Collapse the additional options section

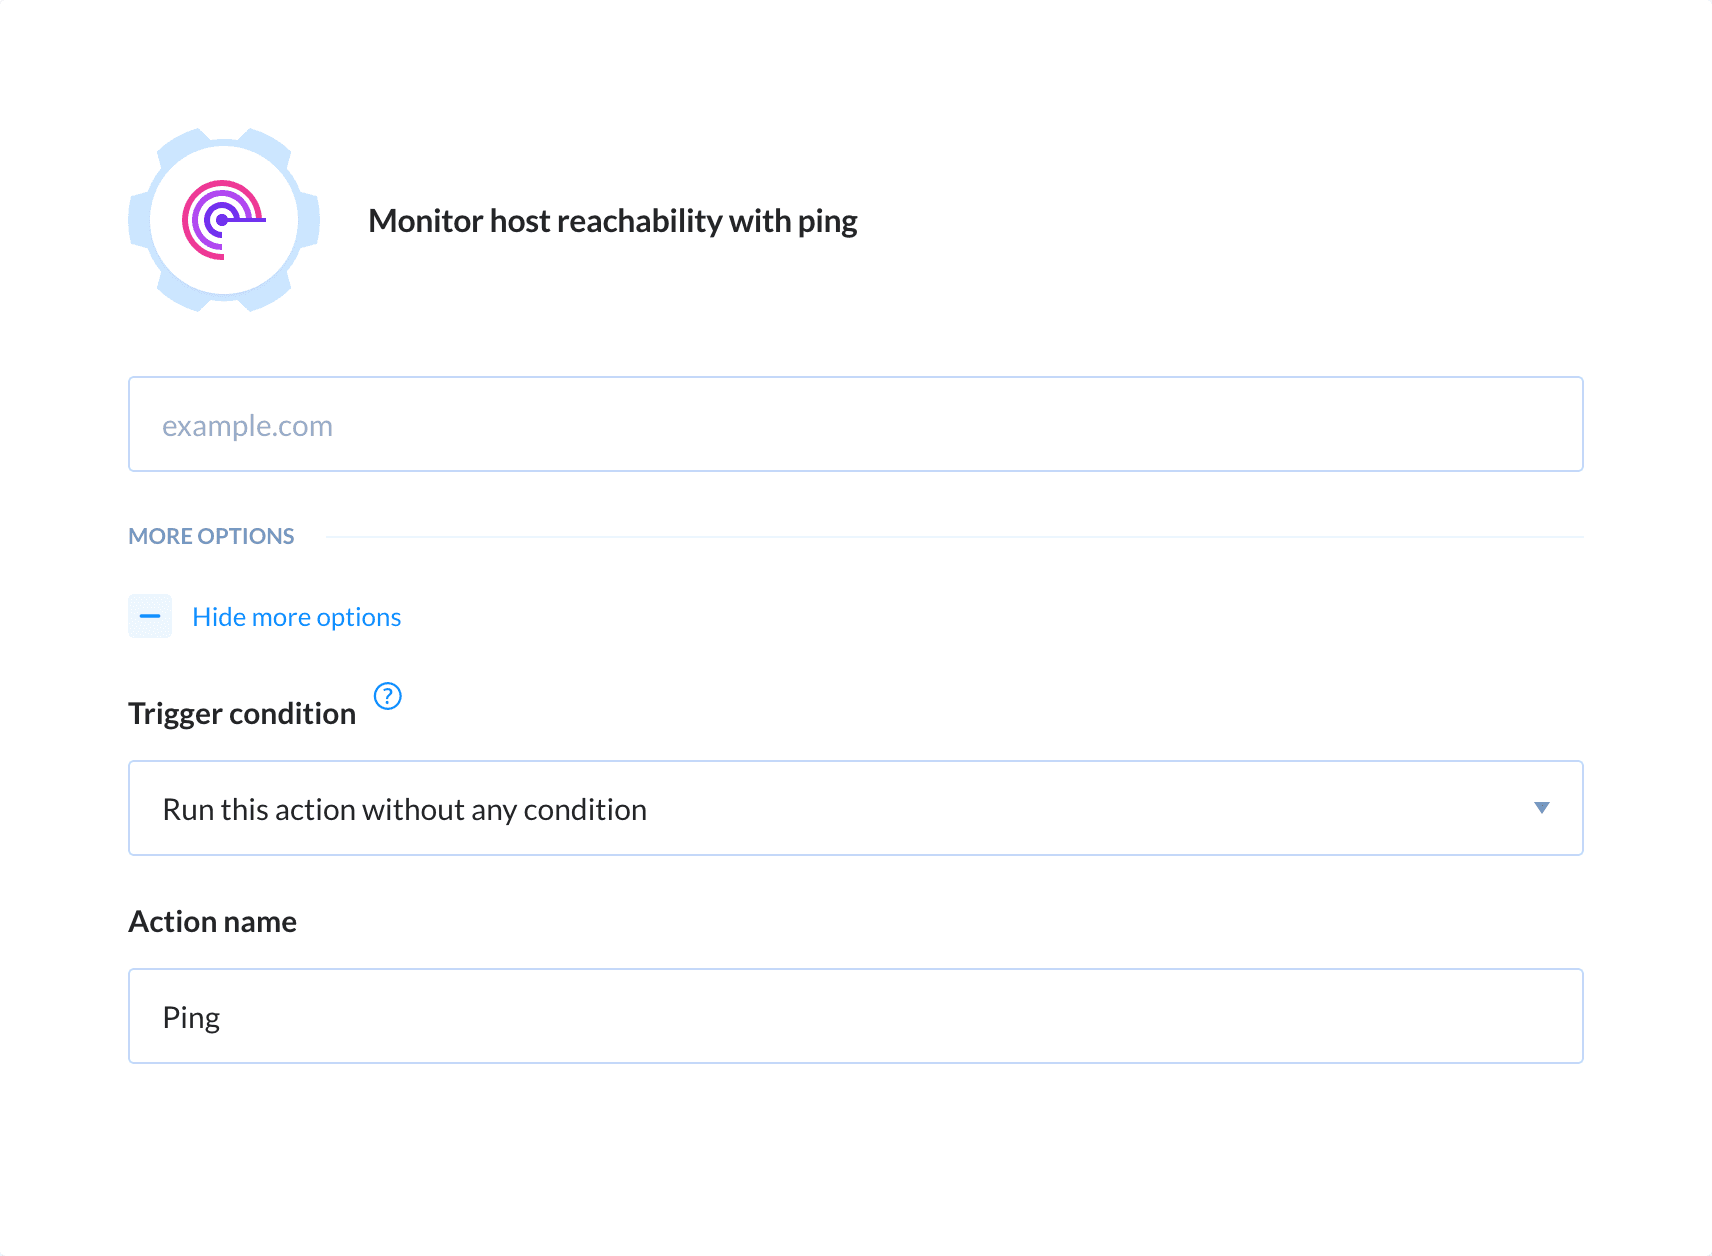point(296,616)
